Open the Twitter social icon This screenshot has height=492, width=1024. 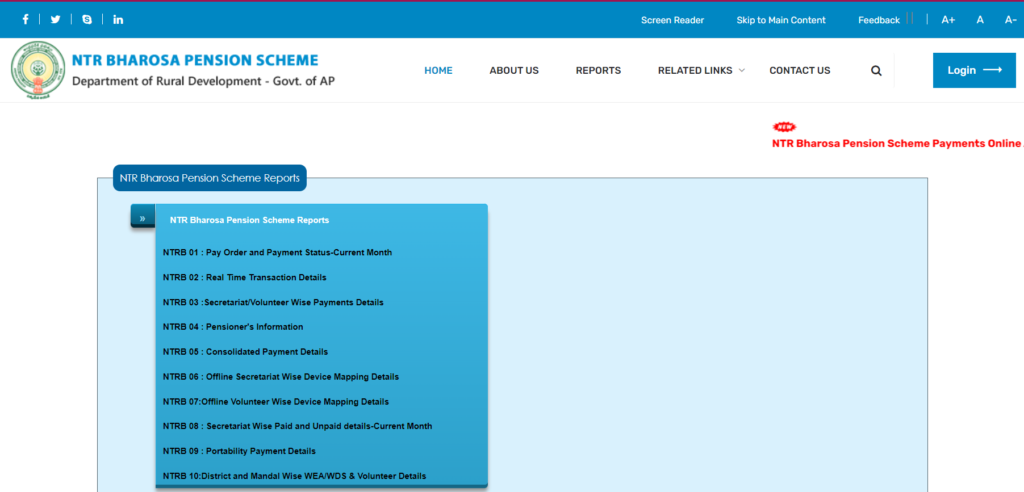[x=56, y=20]
